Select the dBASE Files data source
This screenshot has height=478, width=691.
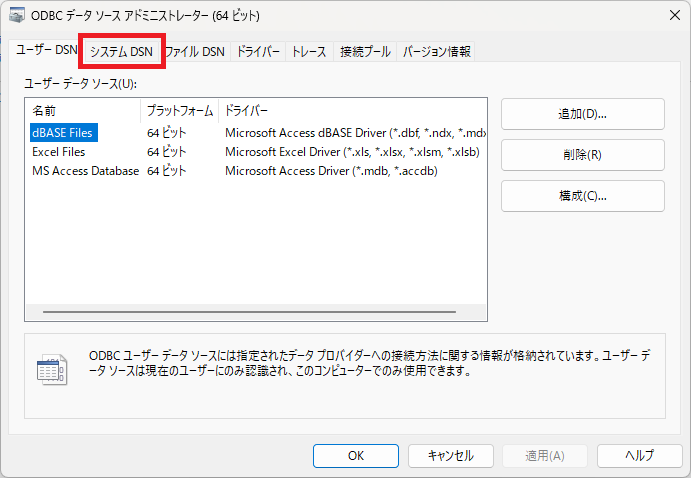63,133
